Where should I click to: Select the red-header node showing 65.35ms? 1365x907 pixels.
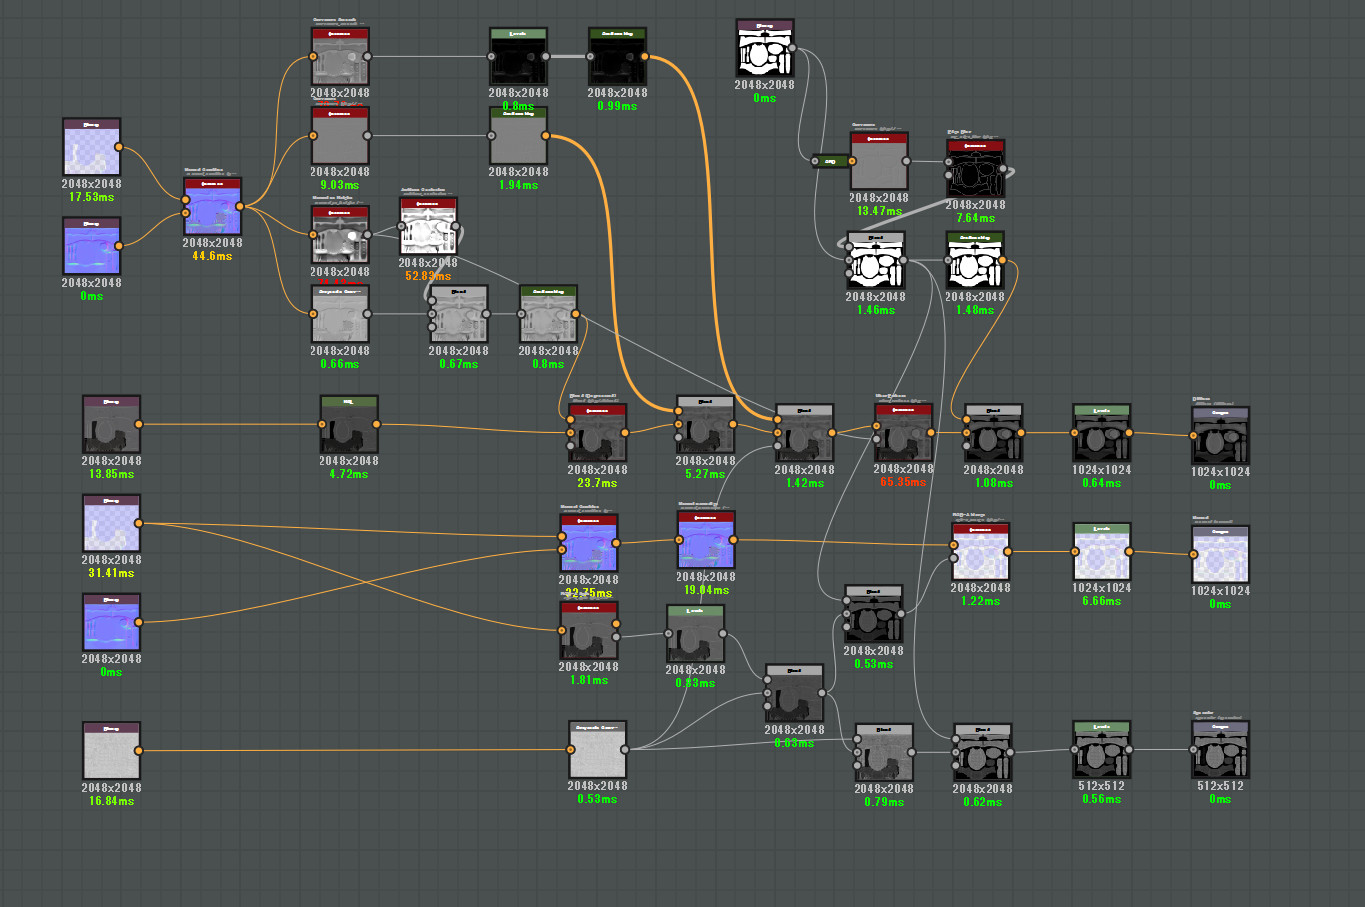903,432
